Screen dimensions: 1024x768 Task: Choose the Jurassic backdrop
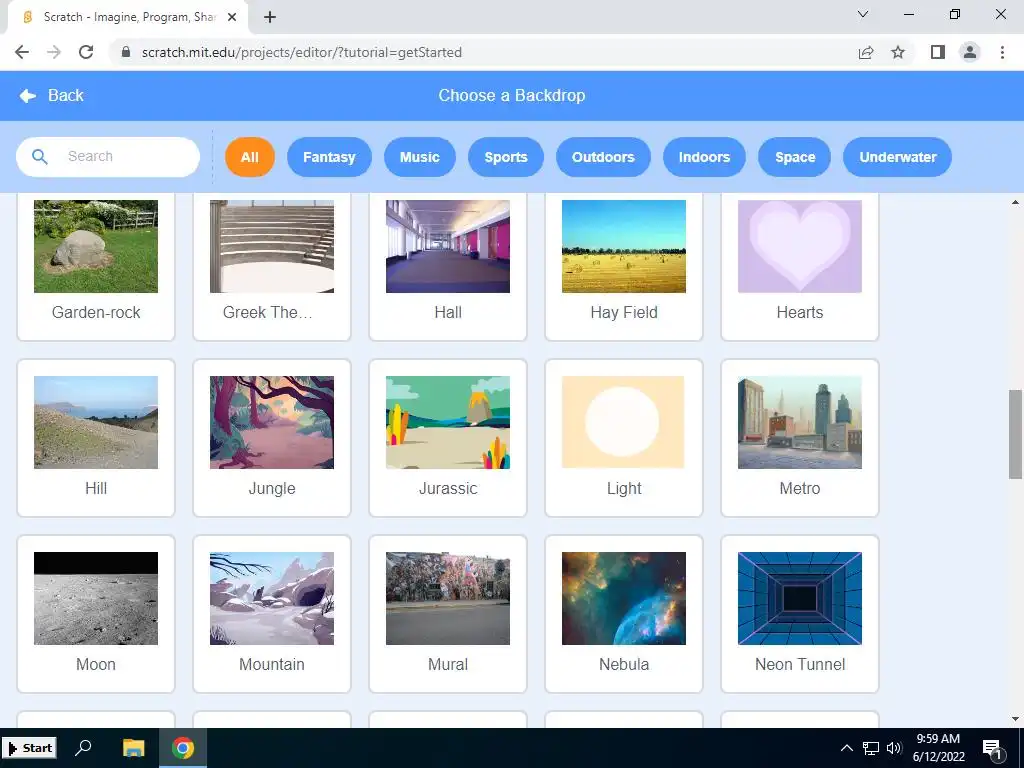[448, 438]
